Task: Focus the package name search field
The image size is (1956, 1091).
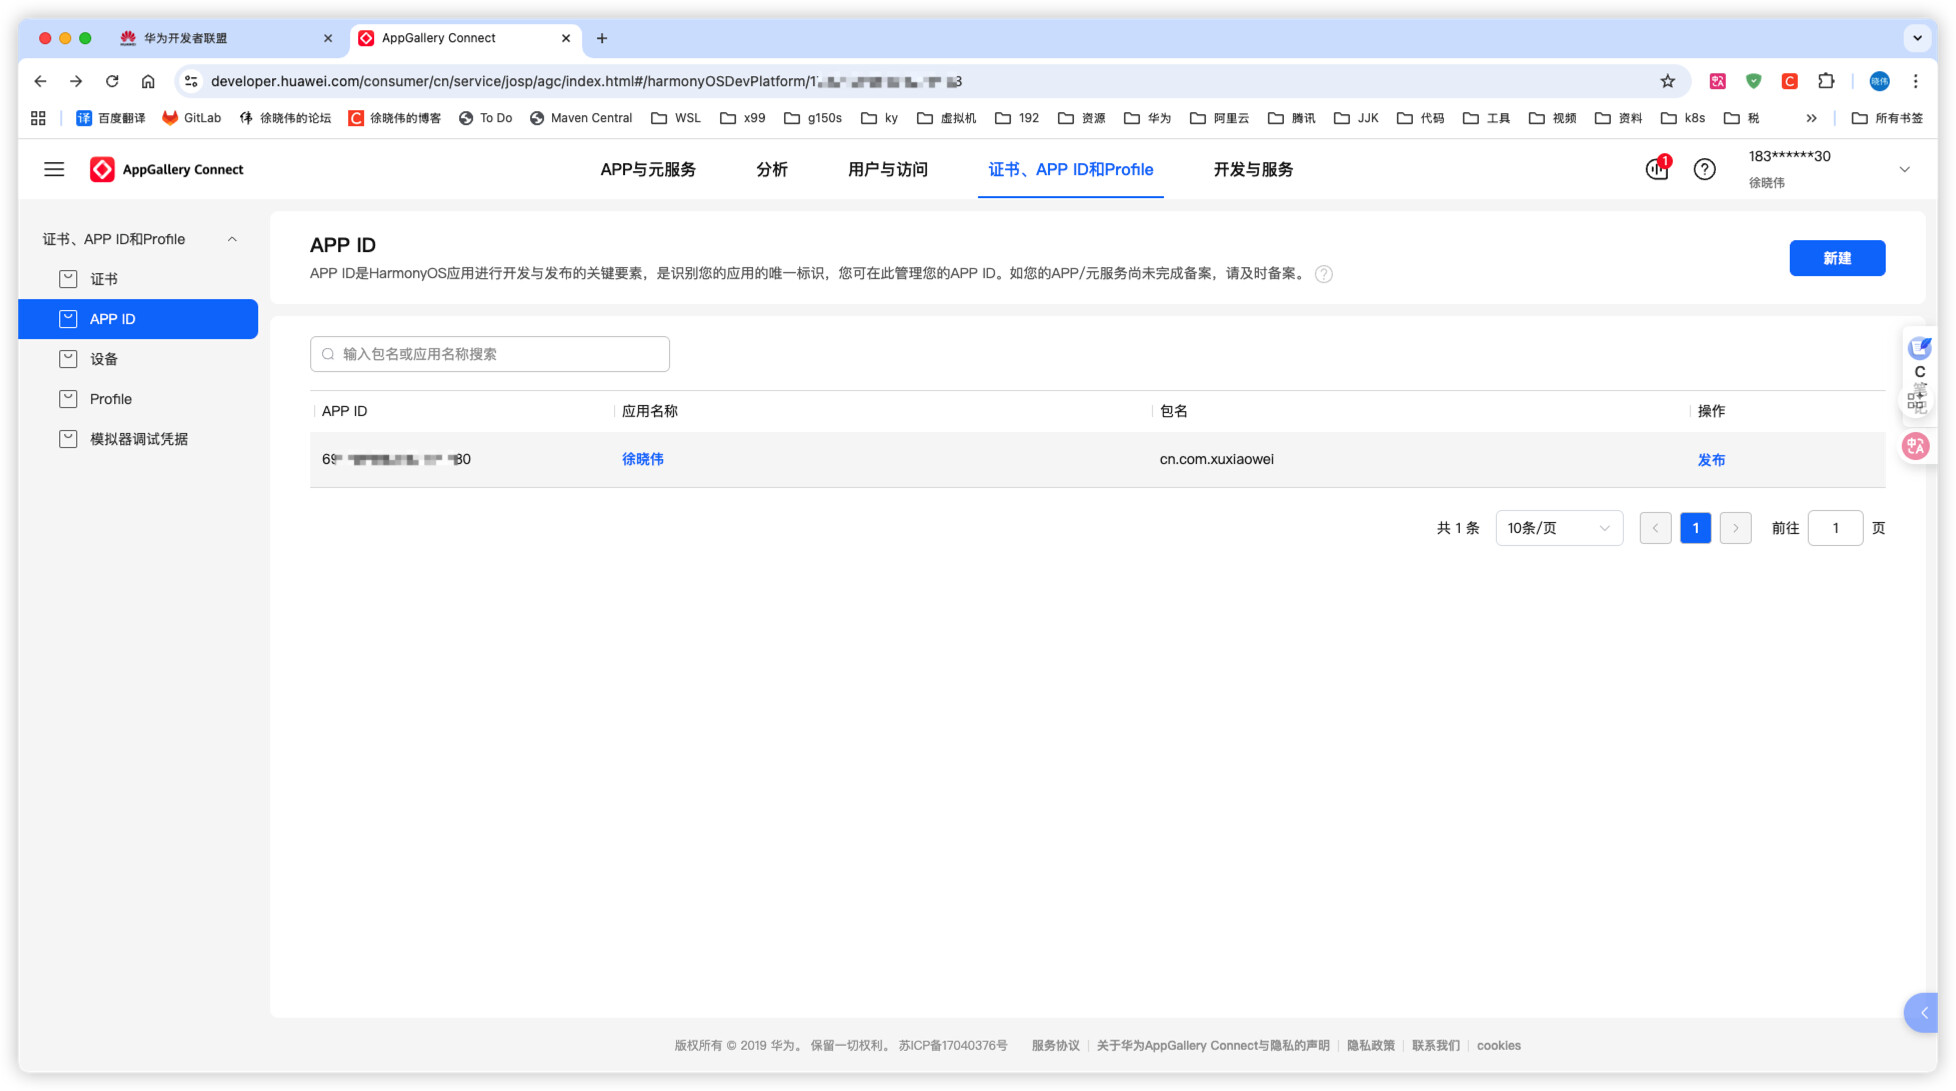Action: (x=490, y=354)
